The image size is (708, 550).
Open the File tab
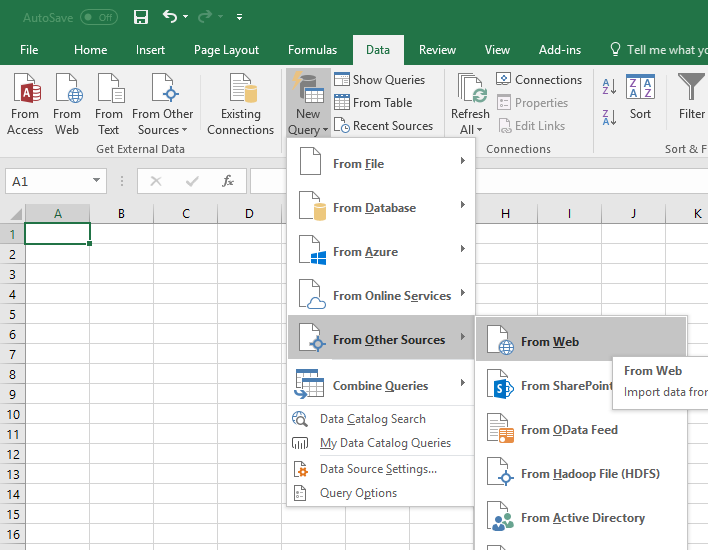tap(29, 50)
